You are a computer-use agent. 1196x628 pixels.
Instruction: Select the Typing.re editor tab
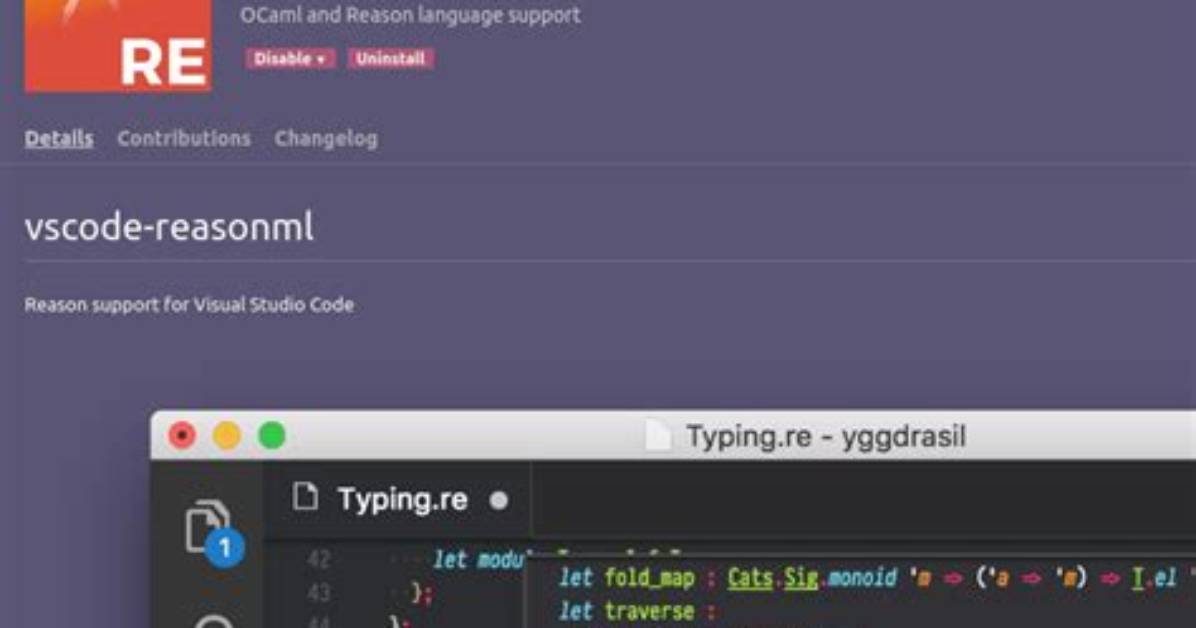point(397,500)
